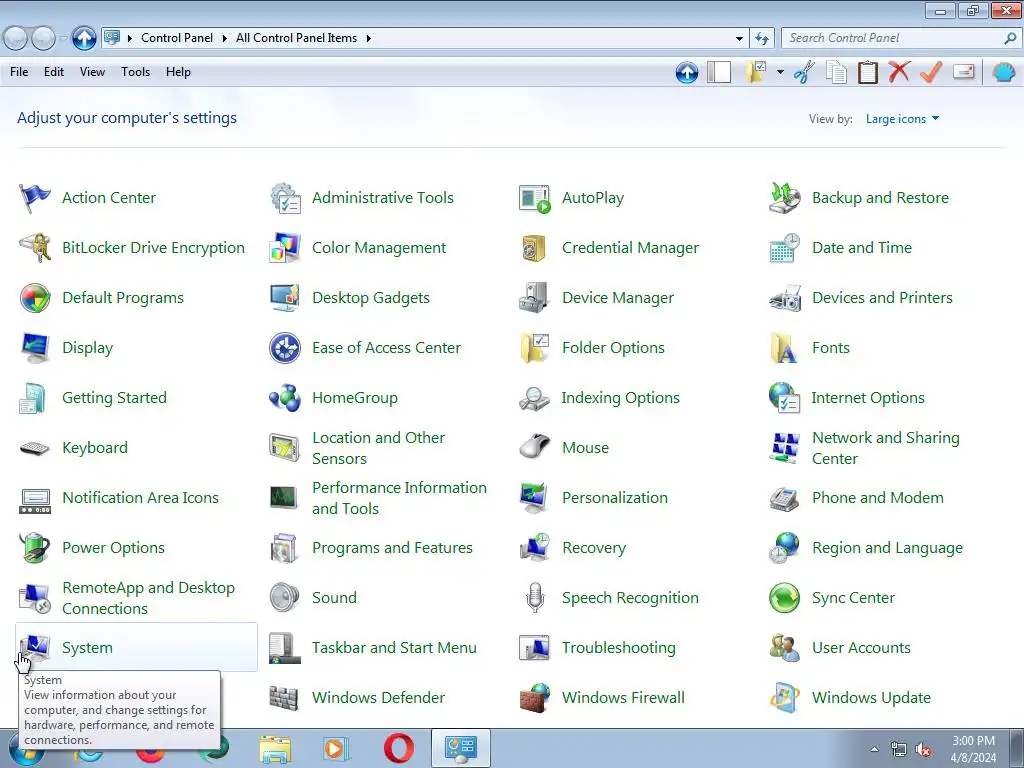Image resolution: width=1024 pixels, height=768 pixels.
Task: Open the View by Large icons dropdown
Action: click(x=902, y=119)
